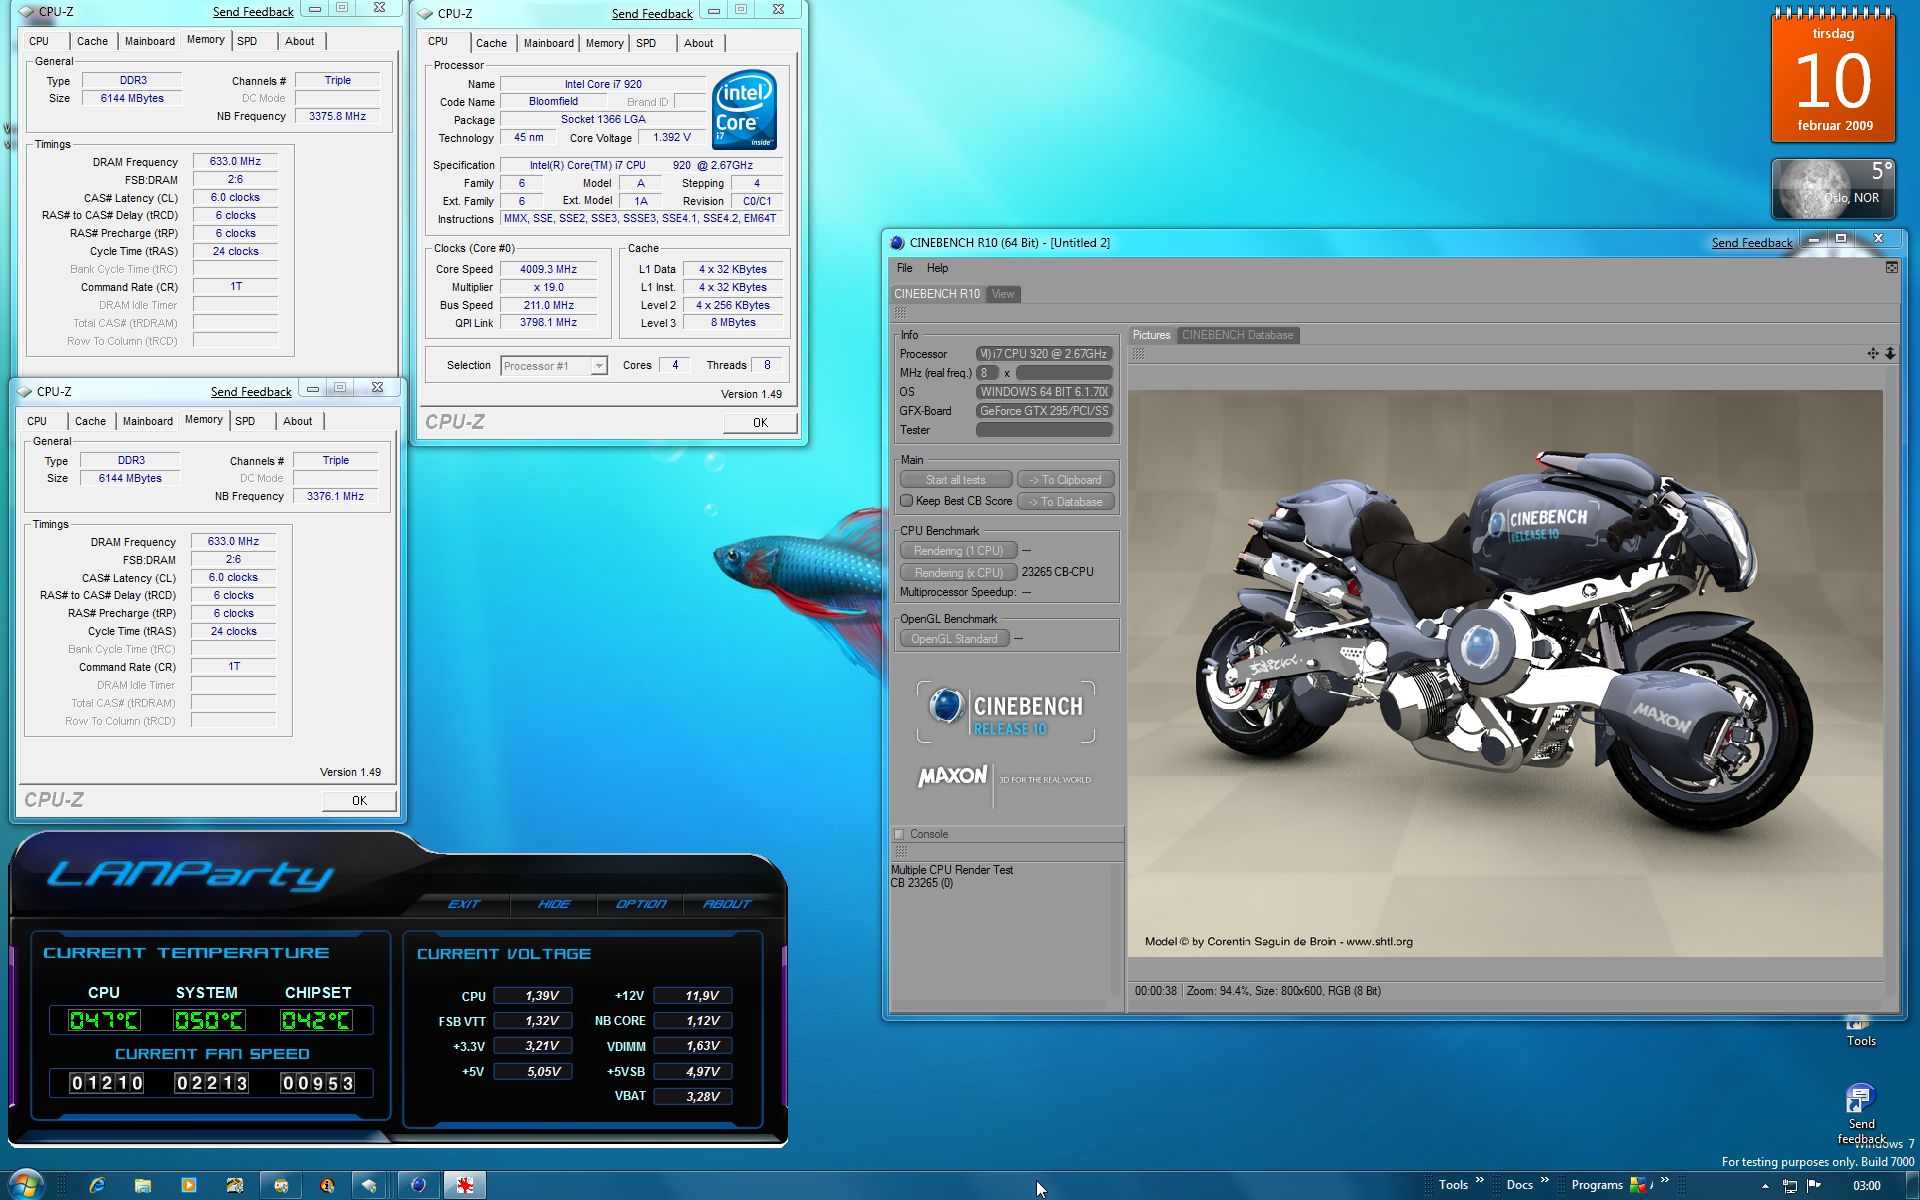Click the Oslo weather gadget
The width and height of the screenshot is (1920, 1200).
pos(1833,188)
